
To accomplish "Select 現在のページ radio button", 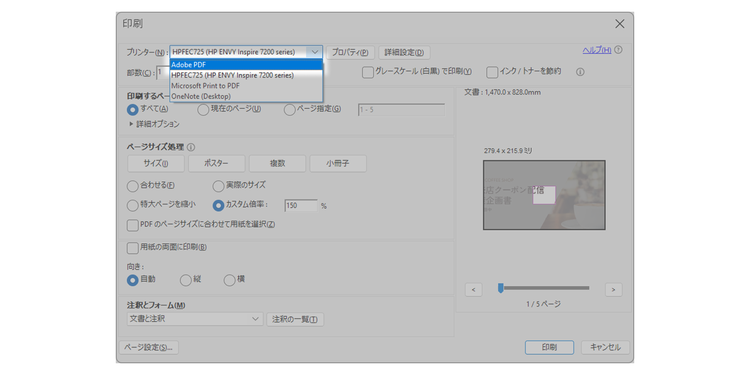I will pyautogui.click(x=203, y=110).
